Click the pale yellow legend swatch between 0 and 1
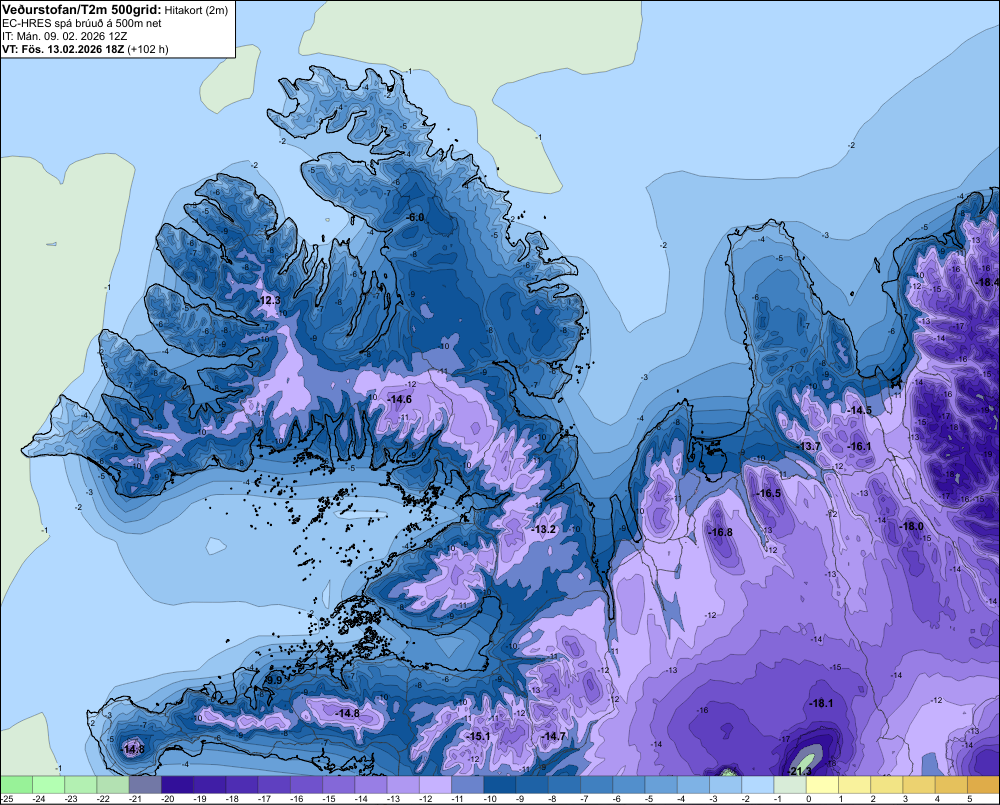The width and height of the screenshot is (1000, 805). tap(823, 784)
